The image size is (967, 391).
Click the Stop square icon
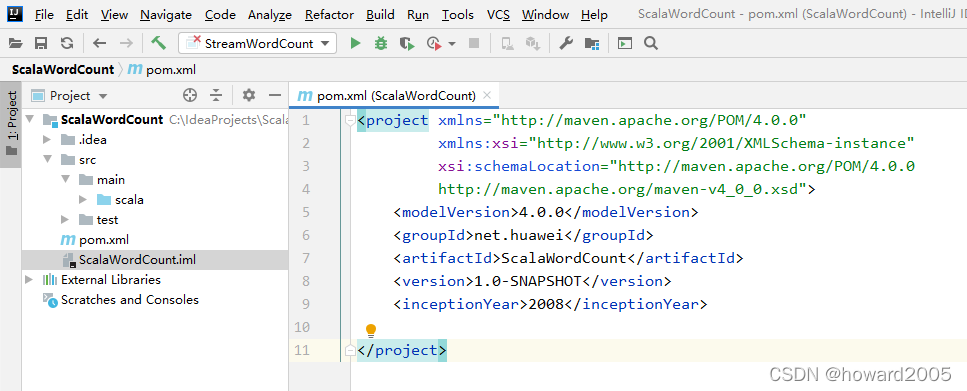[474, 43]
